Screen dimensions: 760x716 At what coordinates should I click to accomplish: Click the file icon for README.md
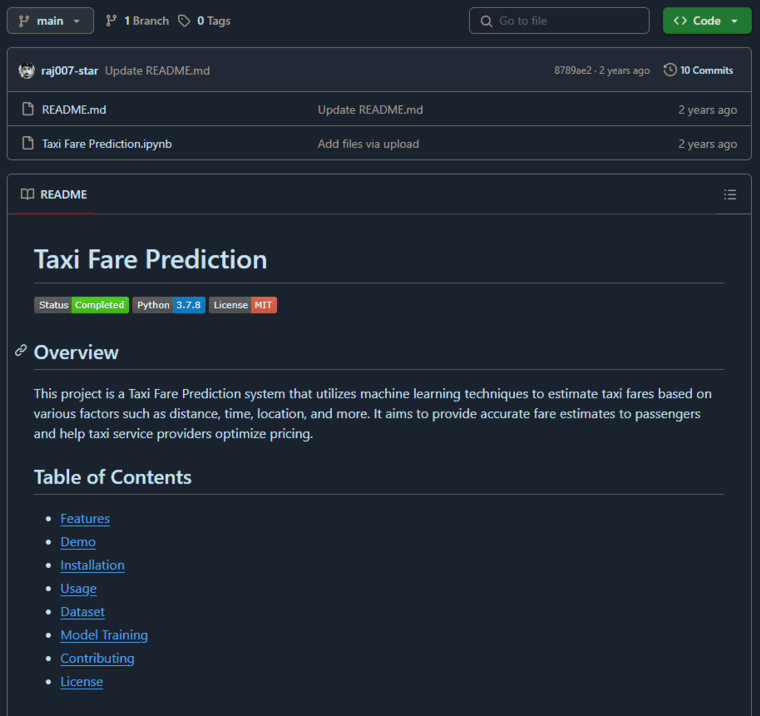coord(28,110)
